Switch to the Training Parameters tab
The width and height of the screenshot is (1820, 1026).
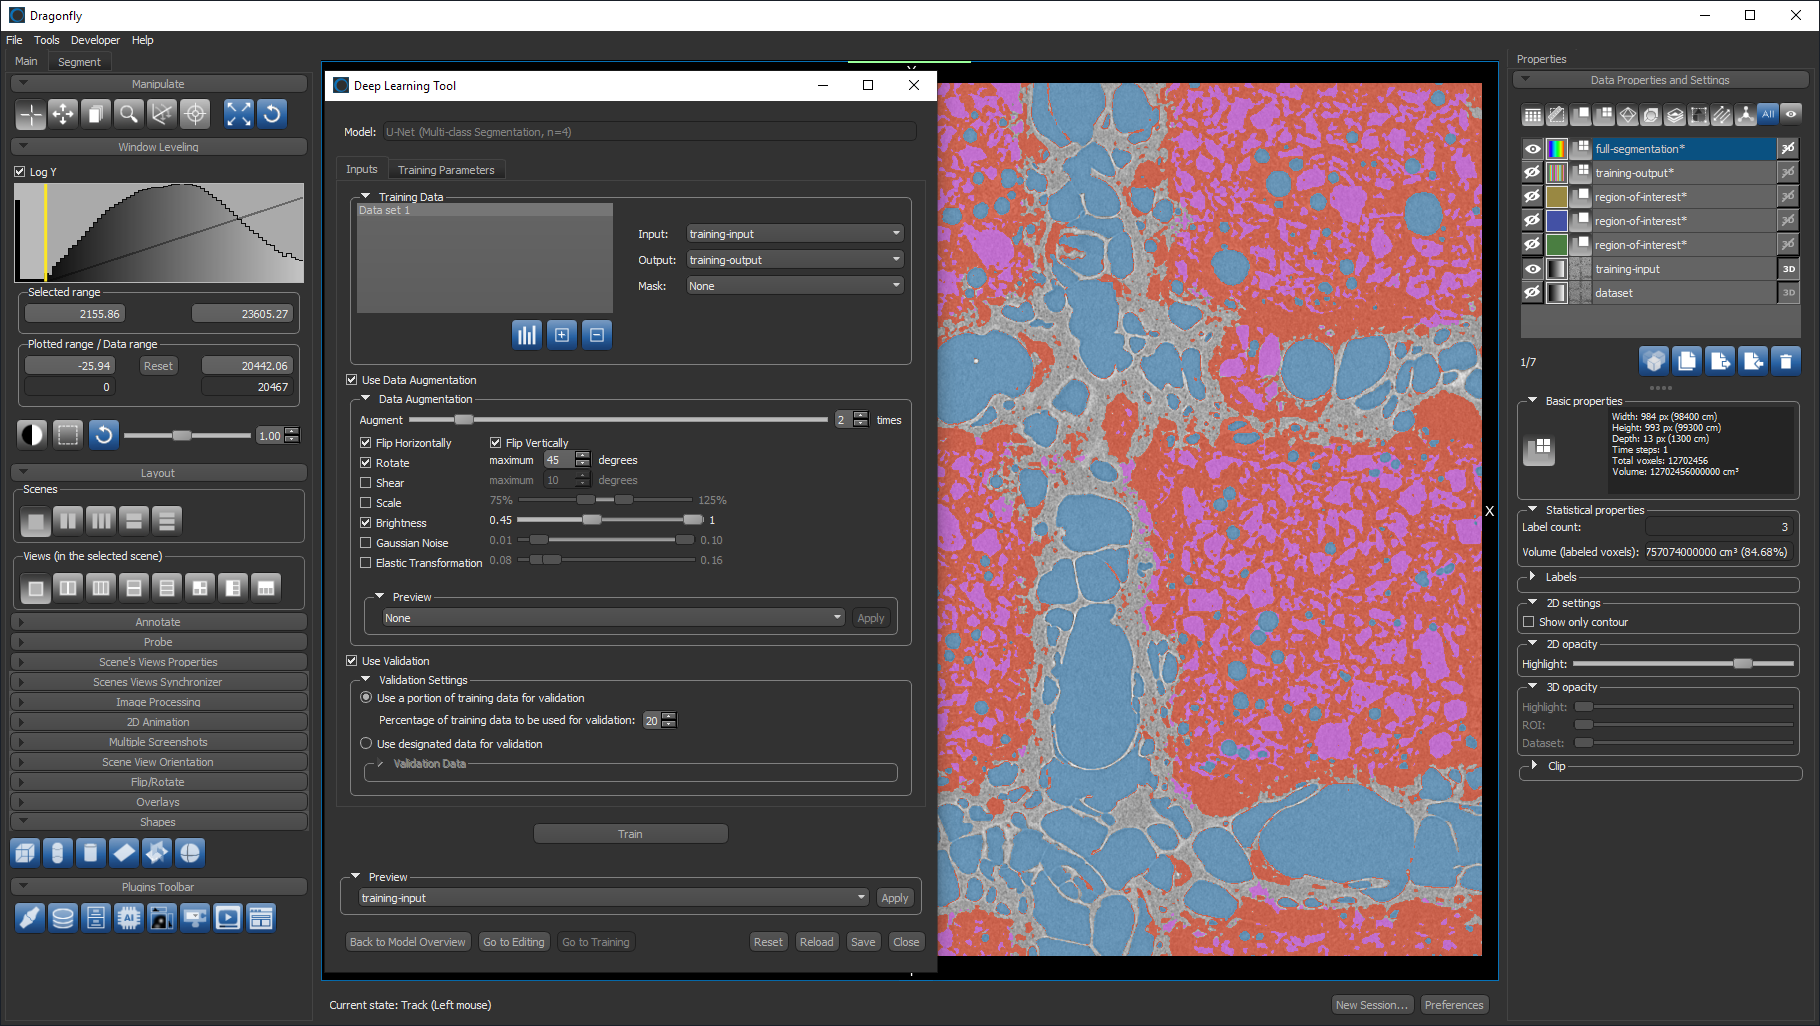pyautogui.click(x=446, y=170)
